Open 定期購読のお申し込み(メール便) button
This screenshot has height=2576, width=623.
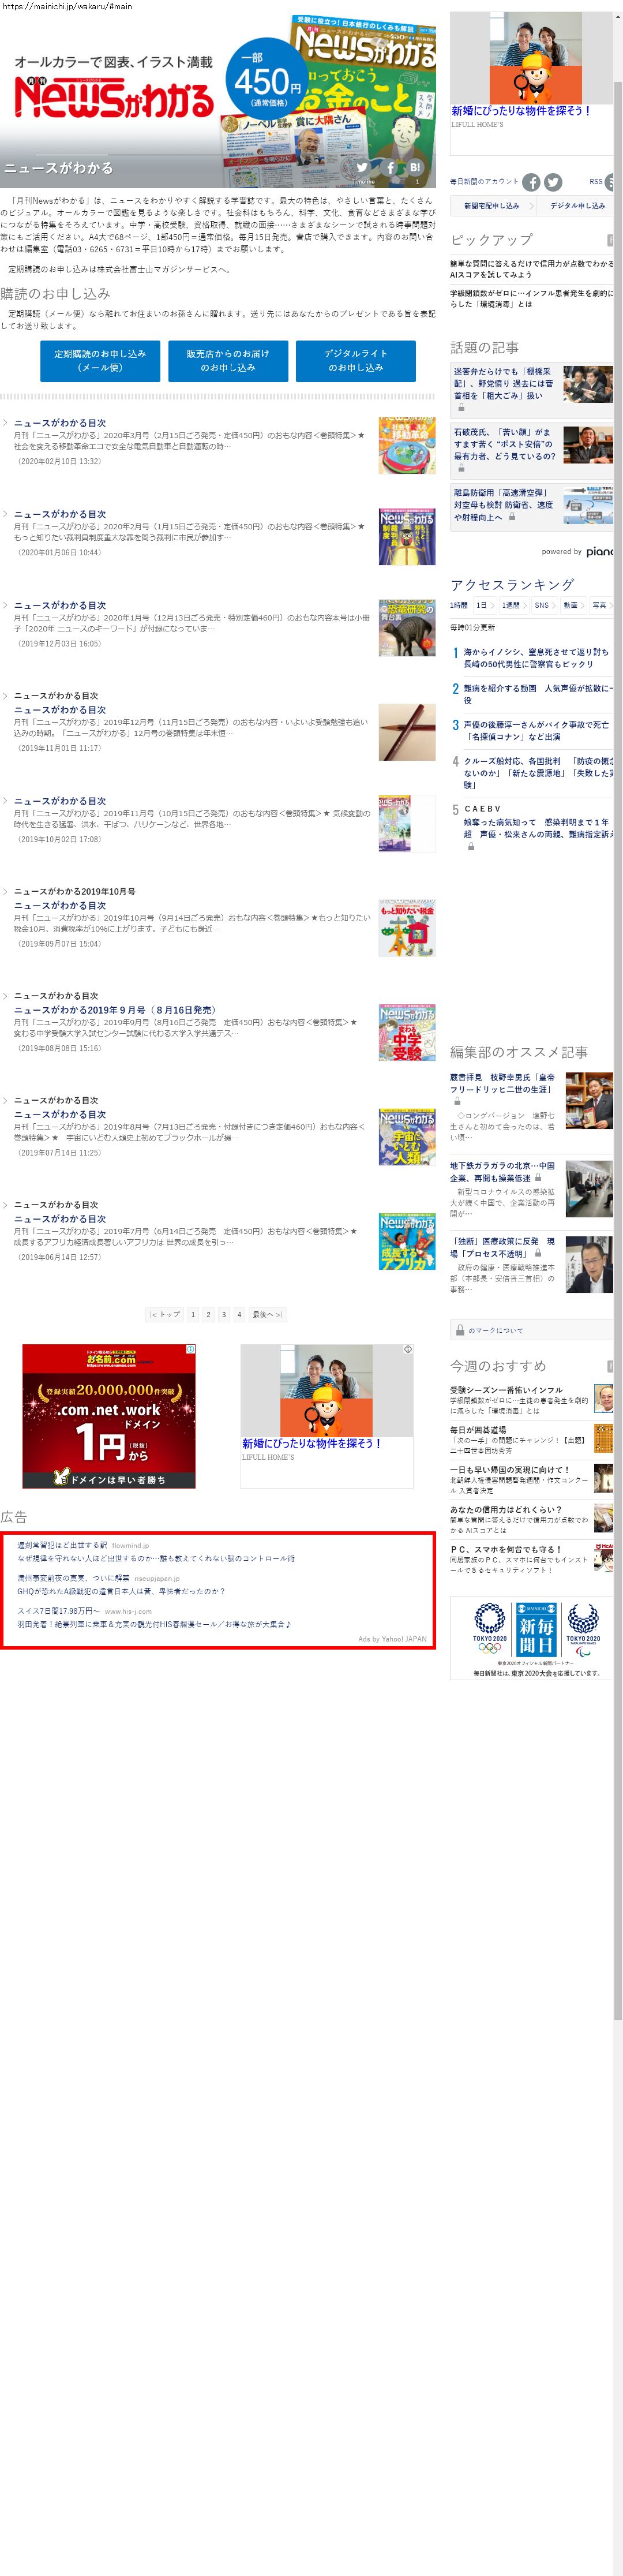pos(100,361)
